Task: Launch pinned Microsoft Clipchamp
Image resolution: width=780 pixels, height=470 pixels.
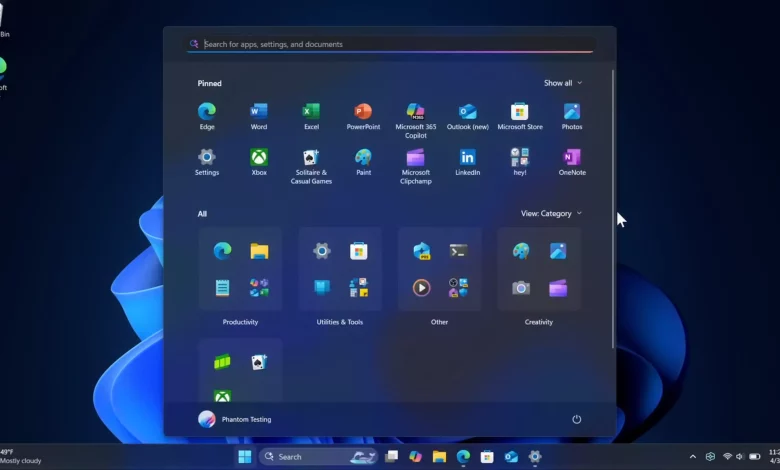Action: click(x=415, y=166)
